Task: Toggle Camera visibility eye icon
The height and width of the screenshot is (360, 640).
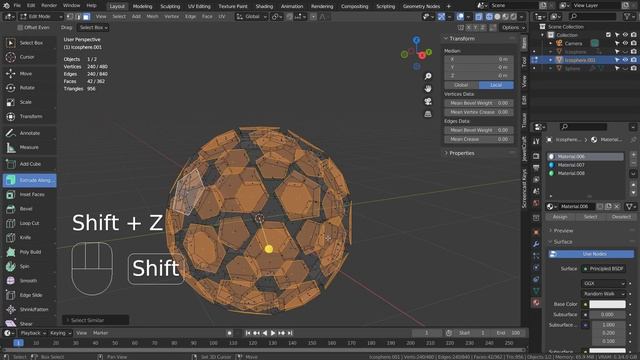Action: tap(625, 43)
